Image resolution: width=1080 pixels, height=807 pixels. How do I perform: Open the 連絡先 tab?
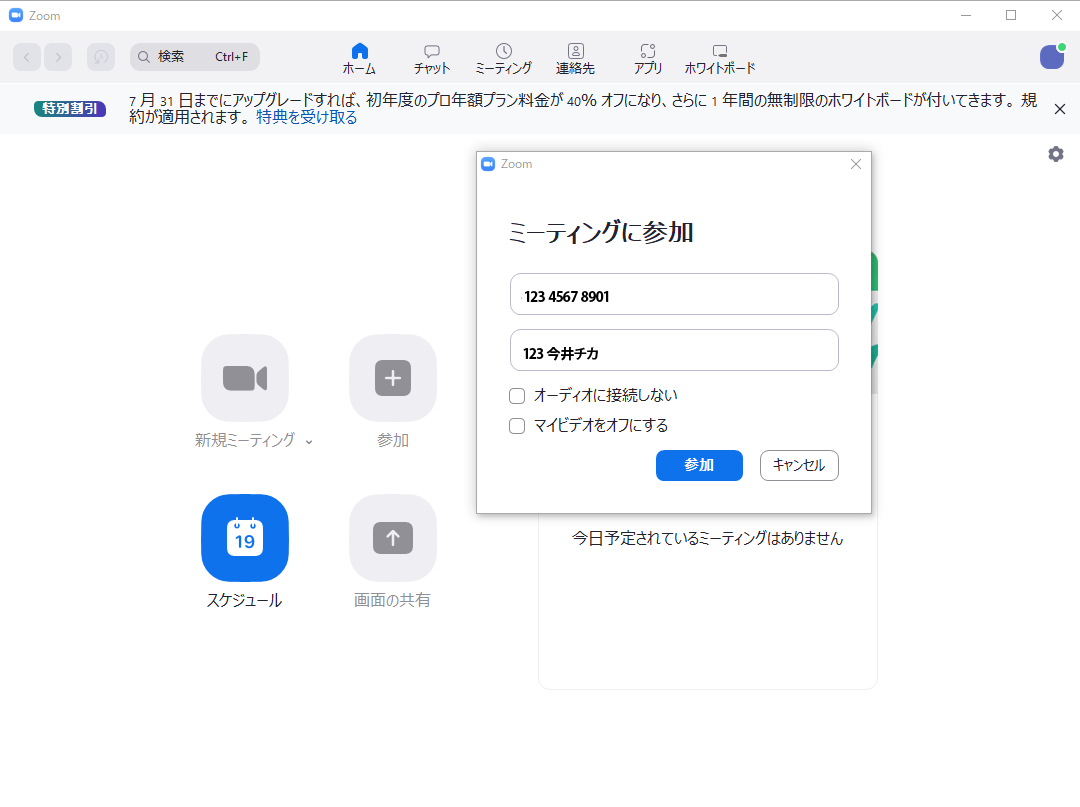[x=575, y=59]
